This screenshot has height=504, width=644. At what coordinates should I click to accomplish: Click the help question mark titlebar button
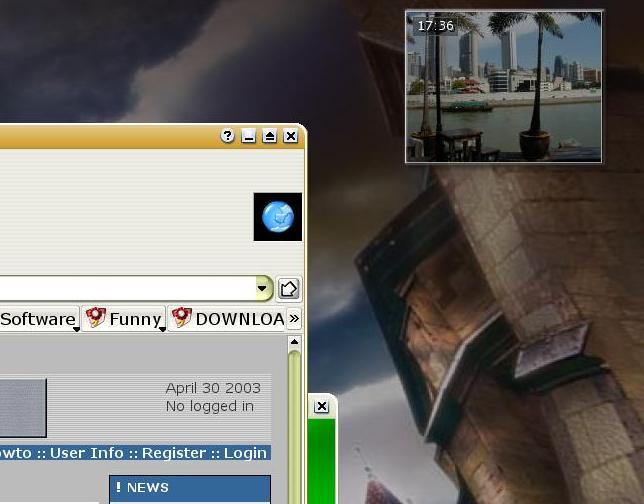[x=227, y=136]
